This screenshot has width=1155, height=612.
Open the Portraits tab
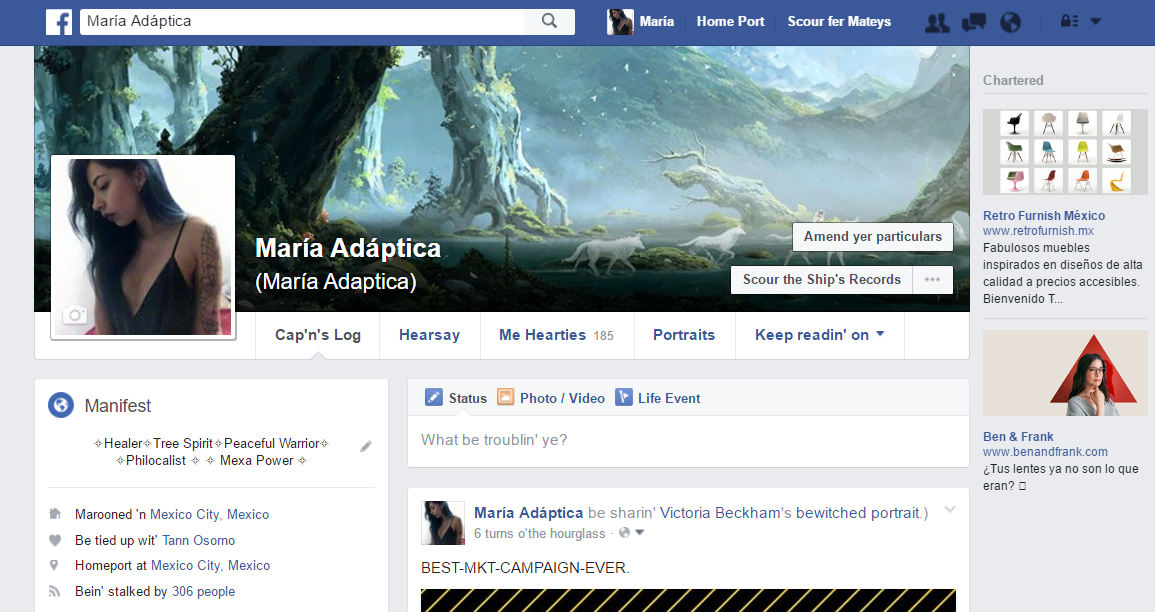[684, 335]
